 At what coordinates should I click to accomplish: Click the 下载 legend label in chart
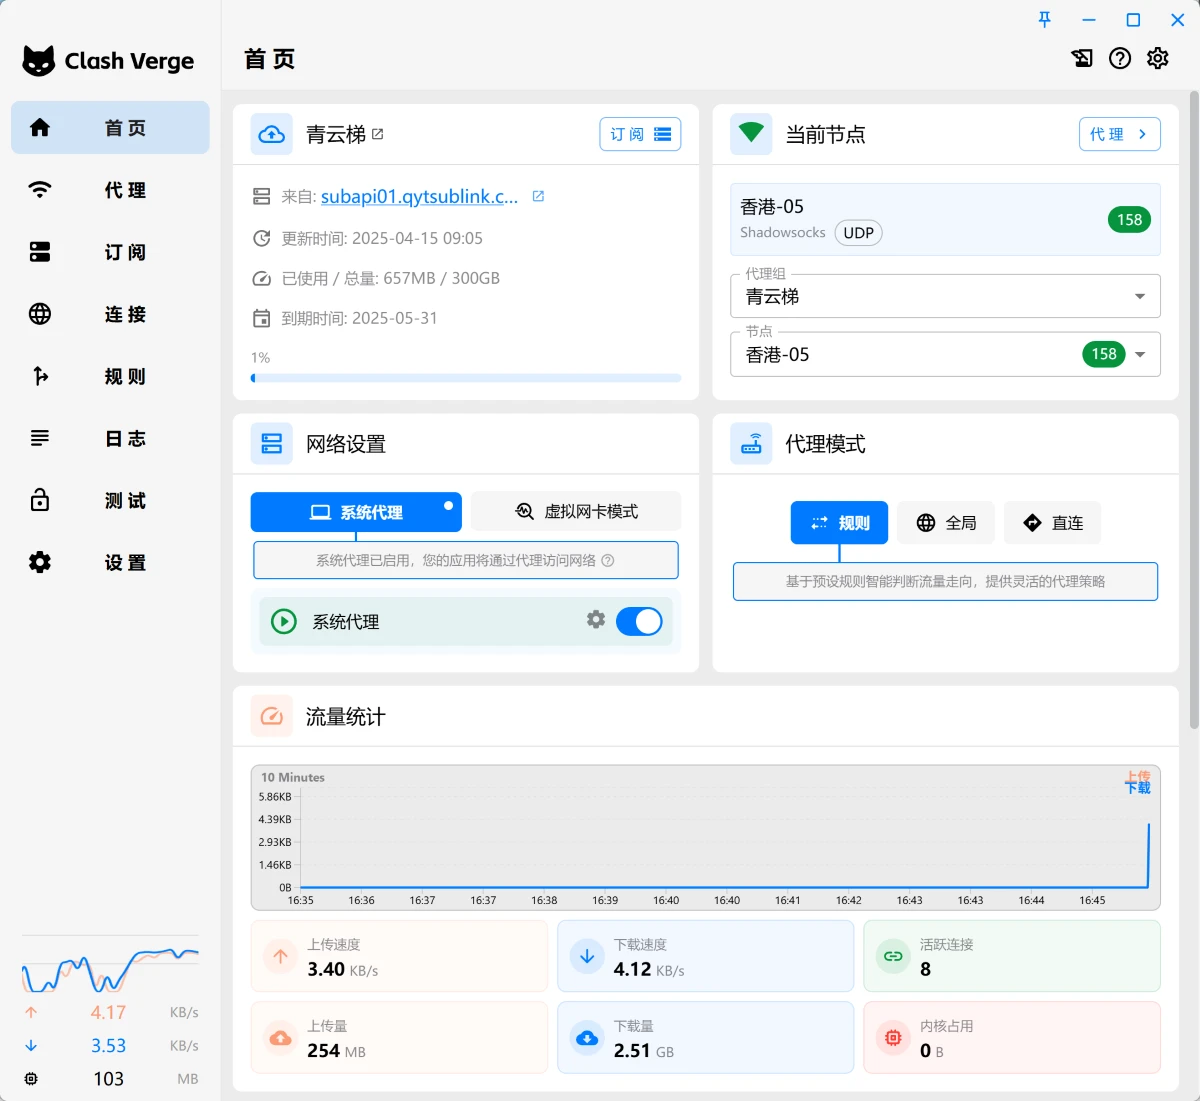[x=1138, y=788]
